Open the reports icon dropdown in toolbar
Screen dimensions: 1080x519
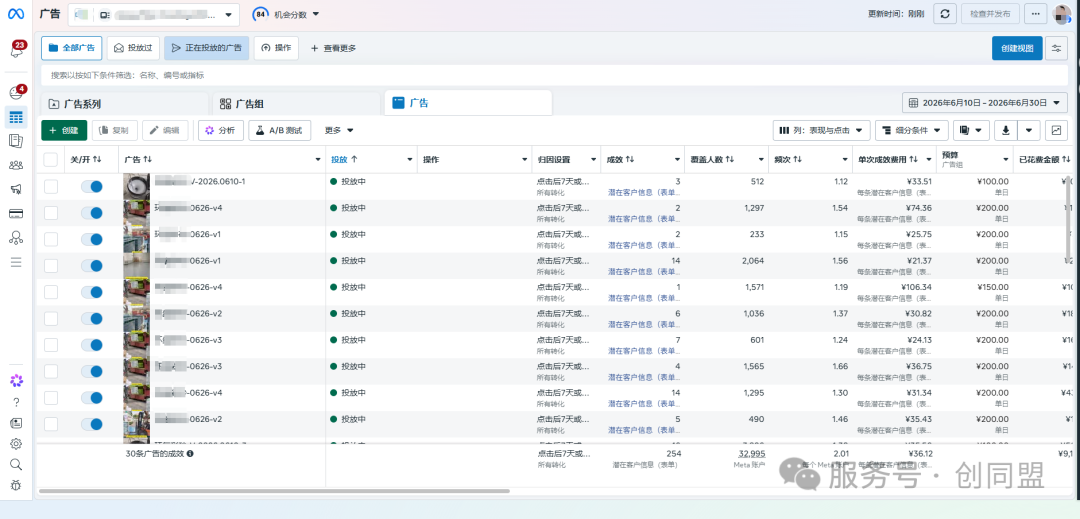[971, 129]
